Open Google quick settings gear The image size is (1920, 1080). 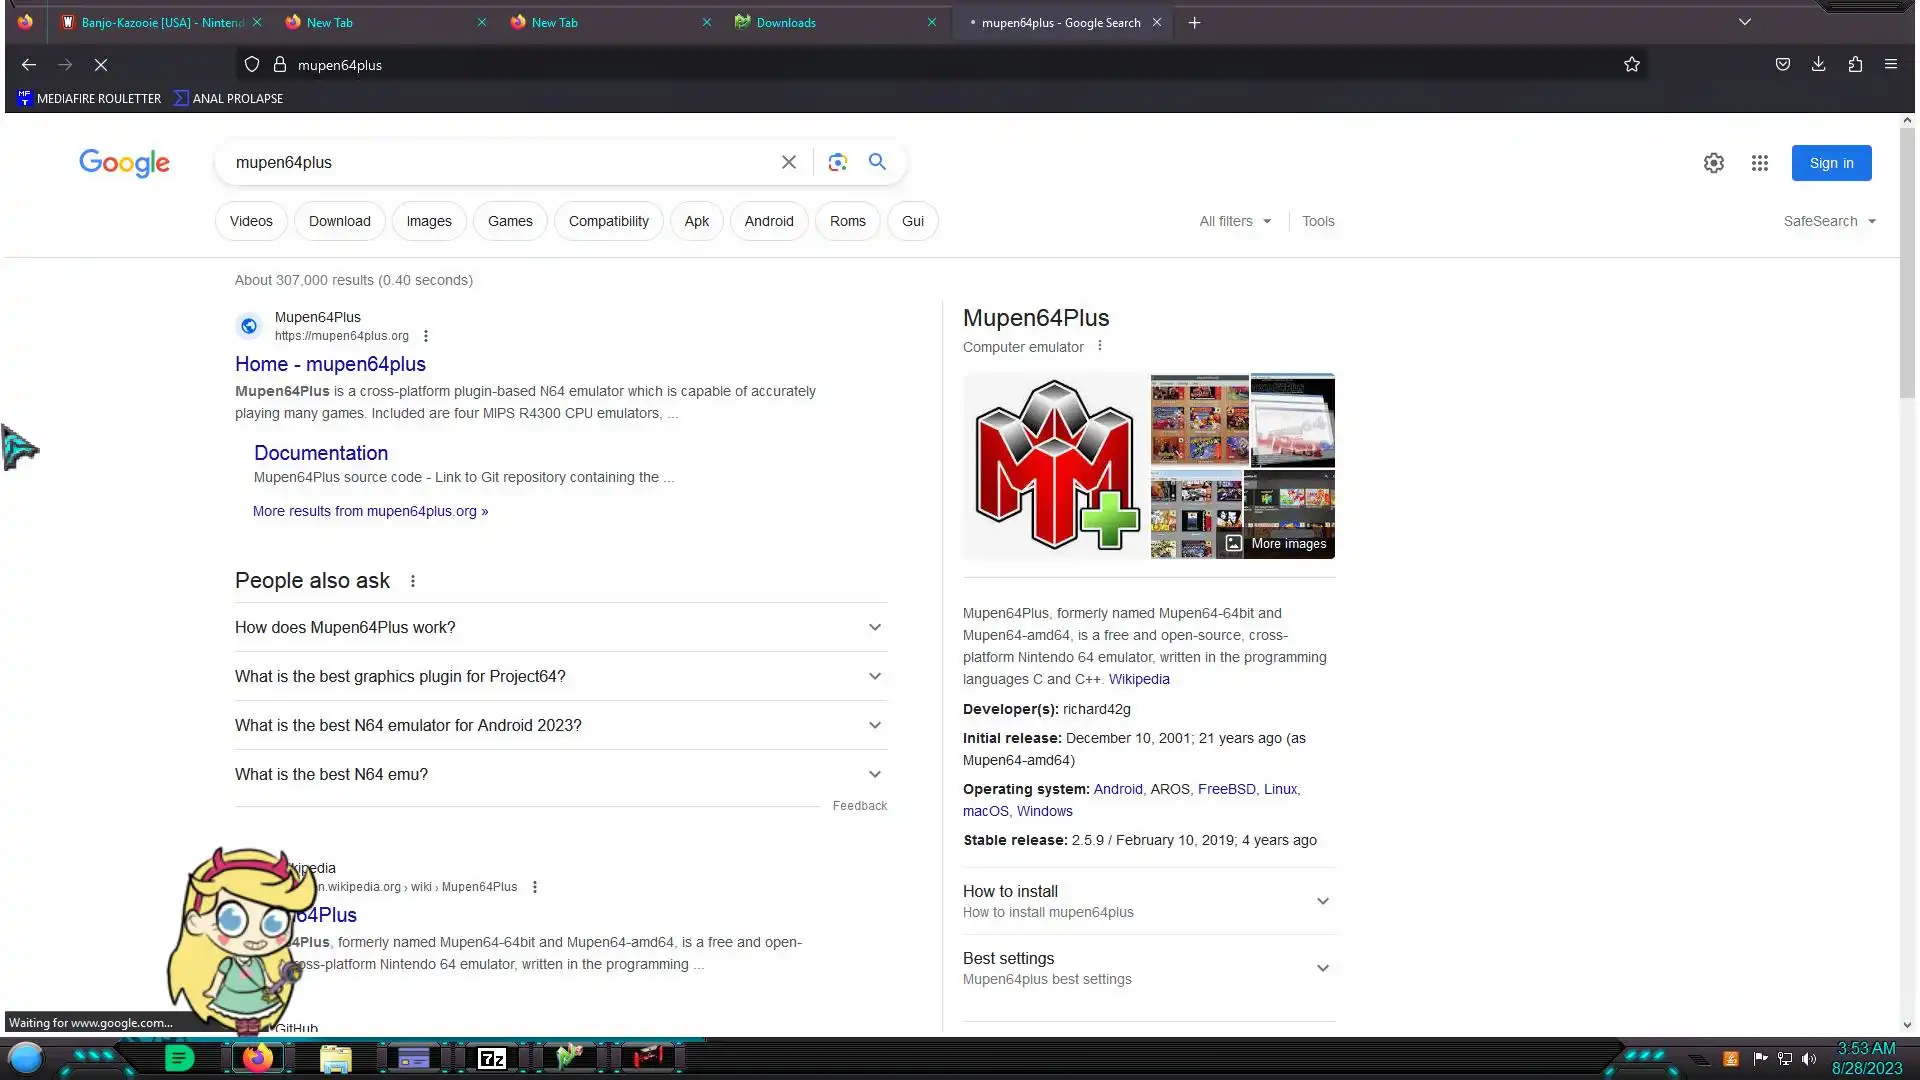1713,163
